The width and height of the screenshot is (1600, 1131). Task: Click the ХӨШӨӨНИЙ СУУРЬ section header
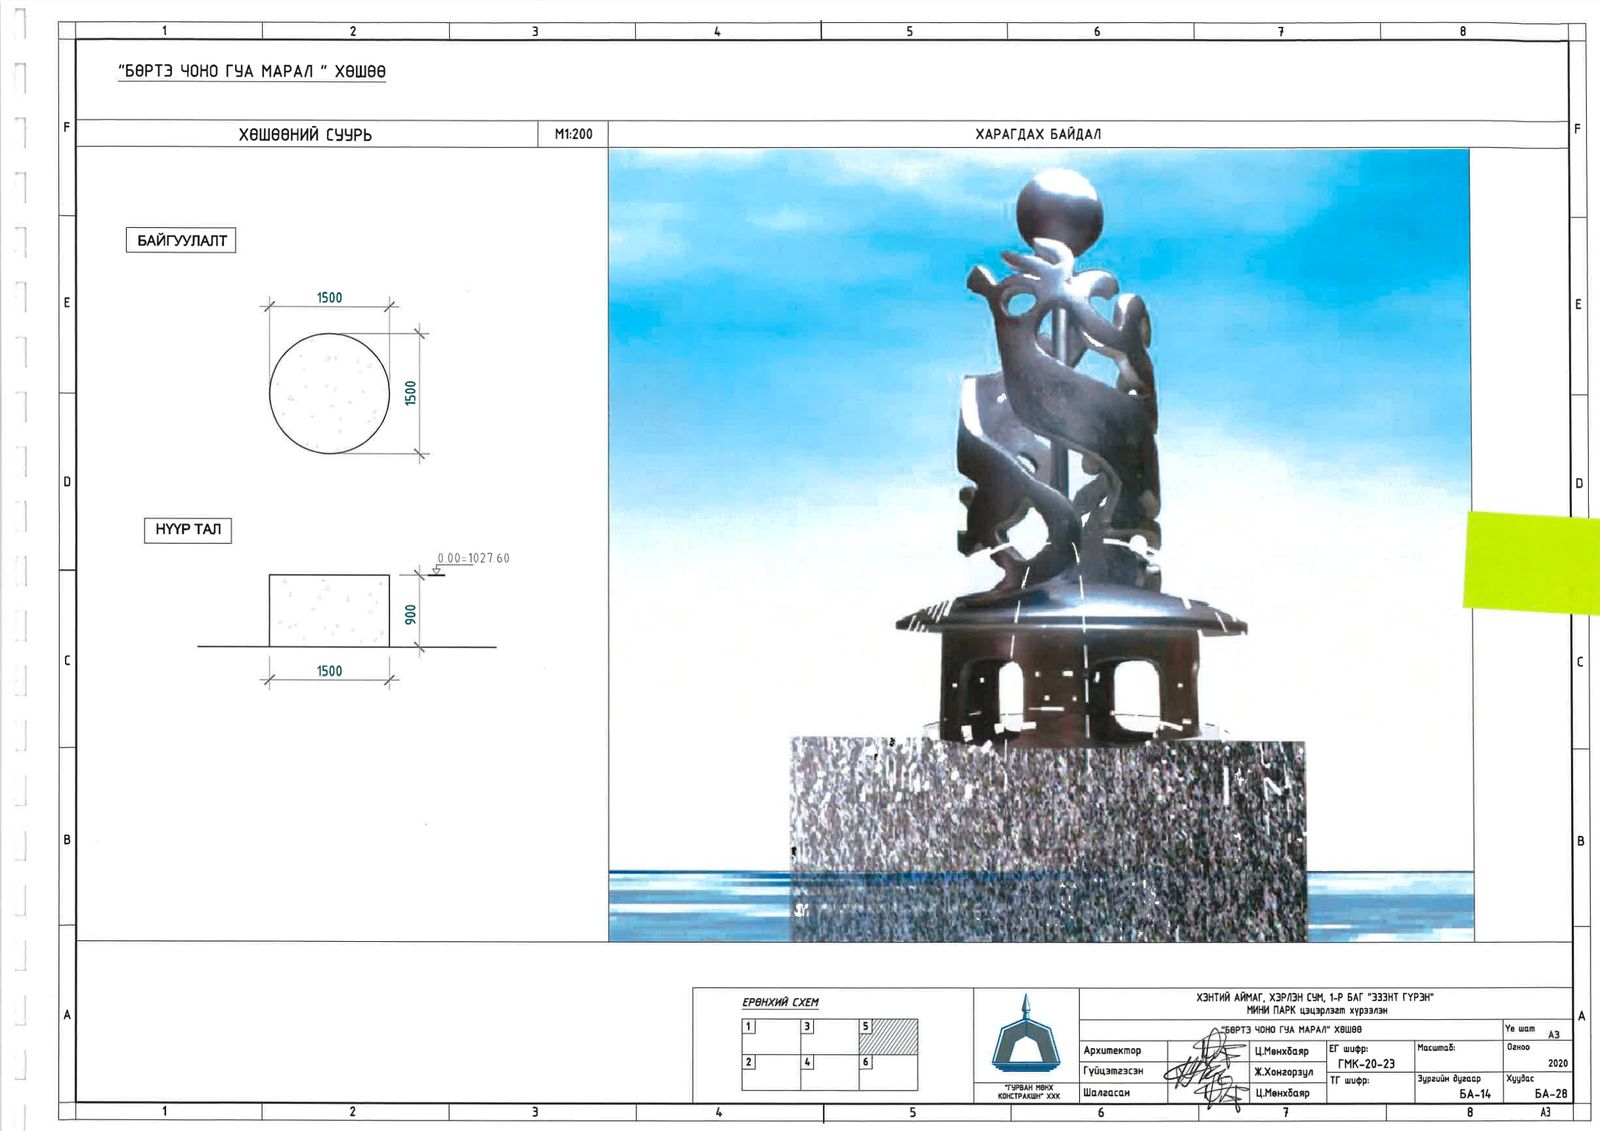pyautogui.click(x=305, y=134)
